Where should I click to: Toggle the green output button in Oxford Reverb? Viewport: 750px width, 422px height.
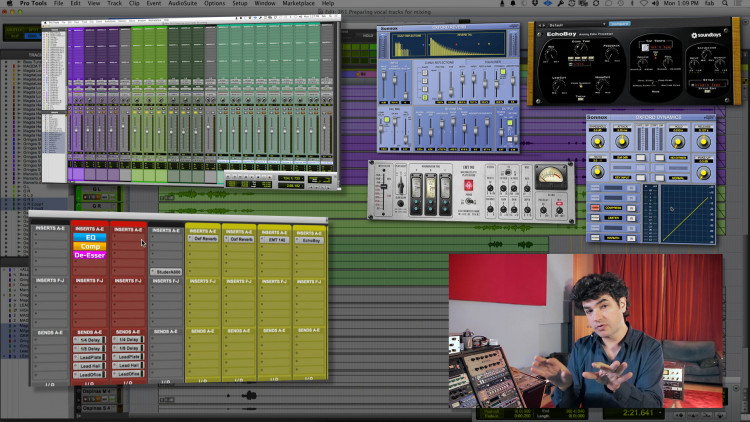pos(510,123)
